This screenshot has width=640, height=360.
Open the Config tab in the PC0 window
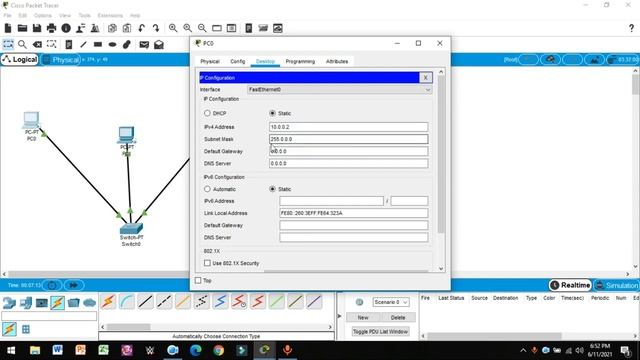tap(238, 61)
